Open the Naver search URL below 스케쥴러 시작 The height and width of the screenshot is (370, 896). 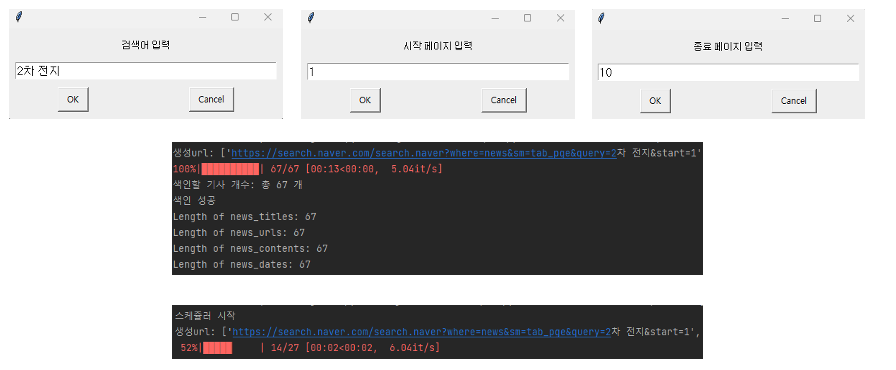(422, 332)
